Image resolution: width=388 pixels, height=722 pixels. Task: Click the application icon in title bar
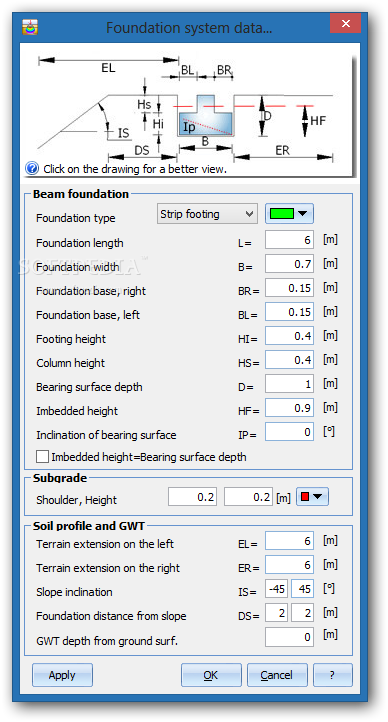[30, 27]
